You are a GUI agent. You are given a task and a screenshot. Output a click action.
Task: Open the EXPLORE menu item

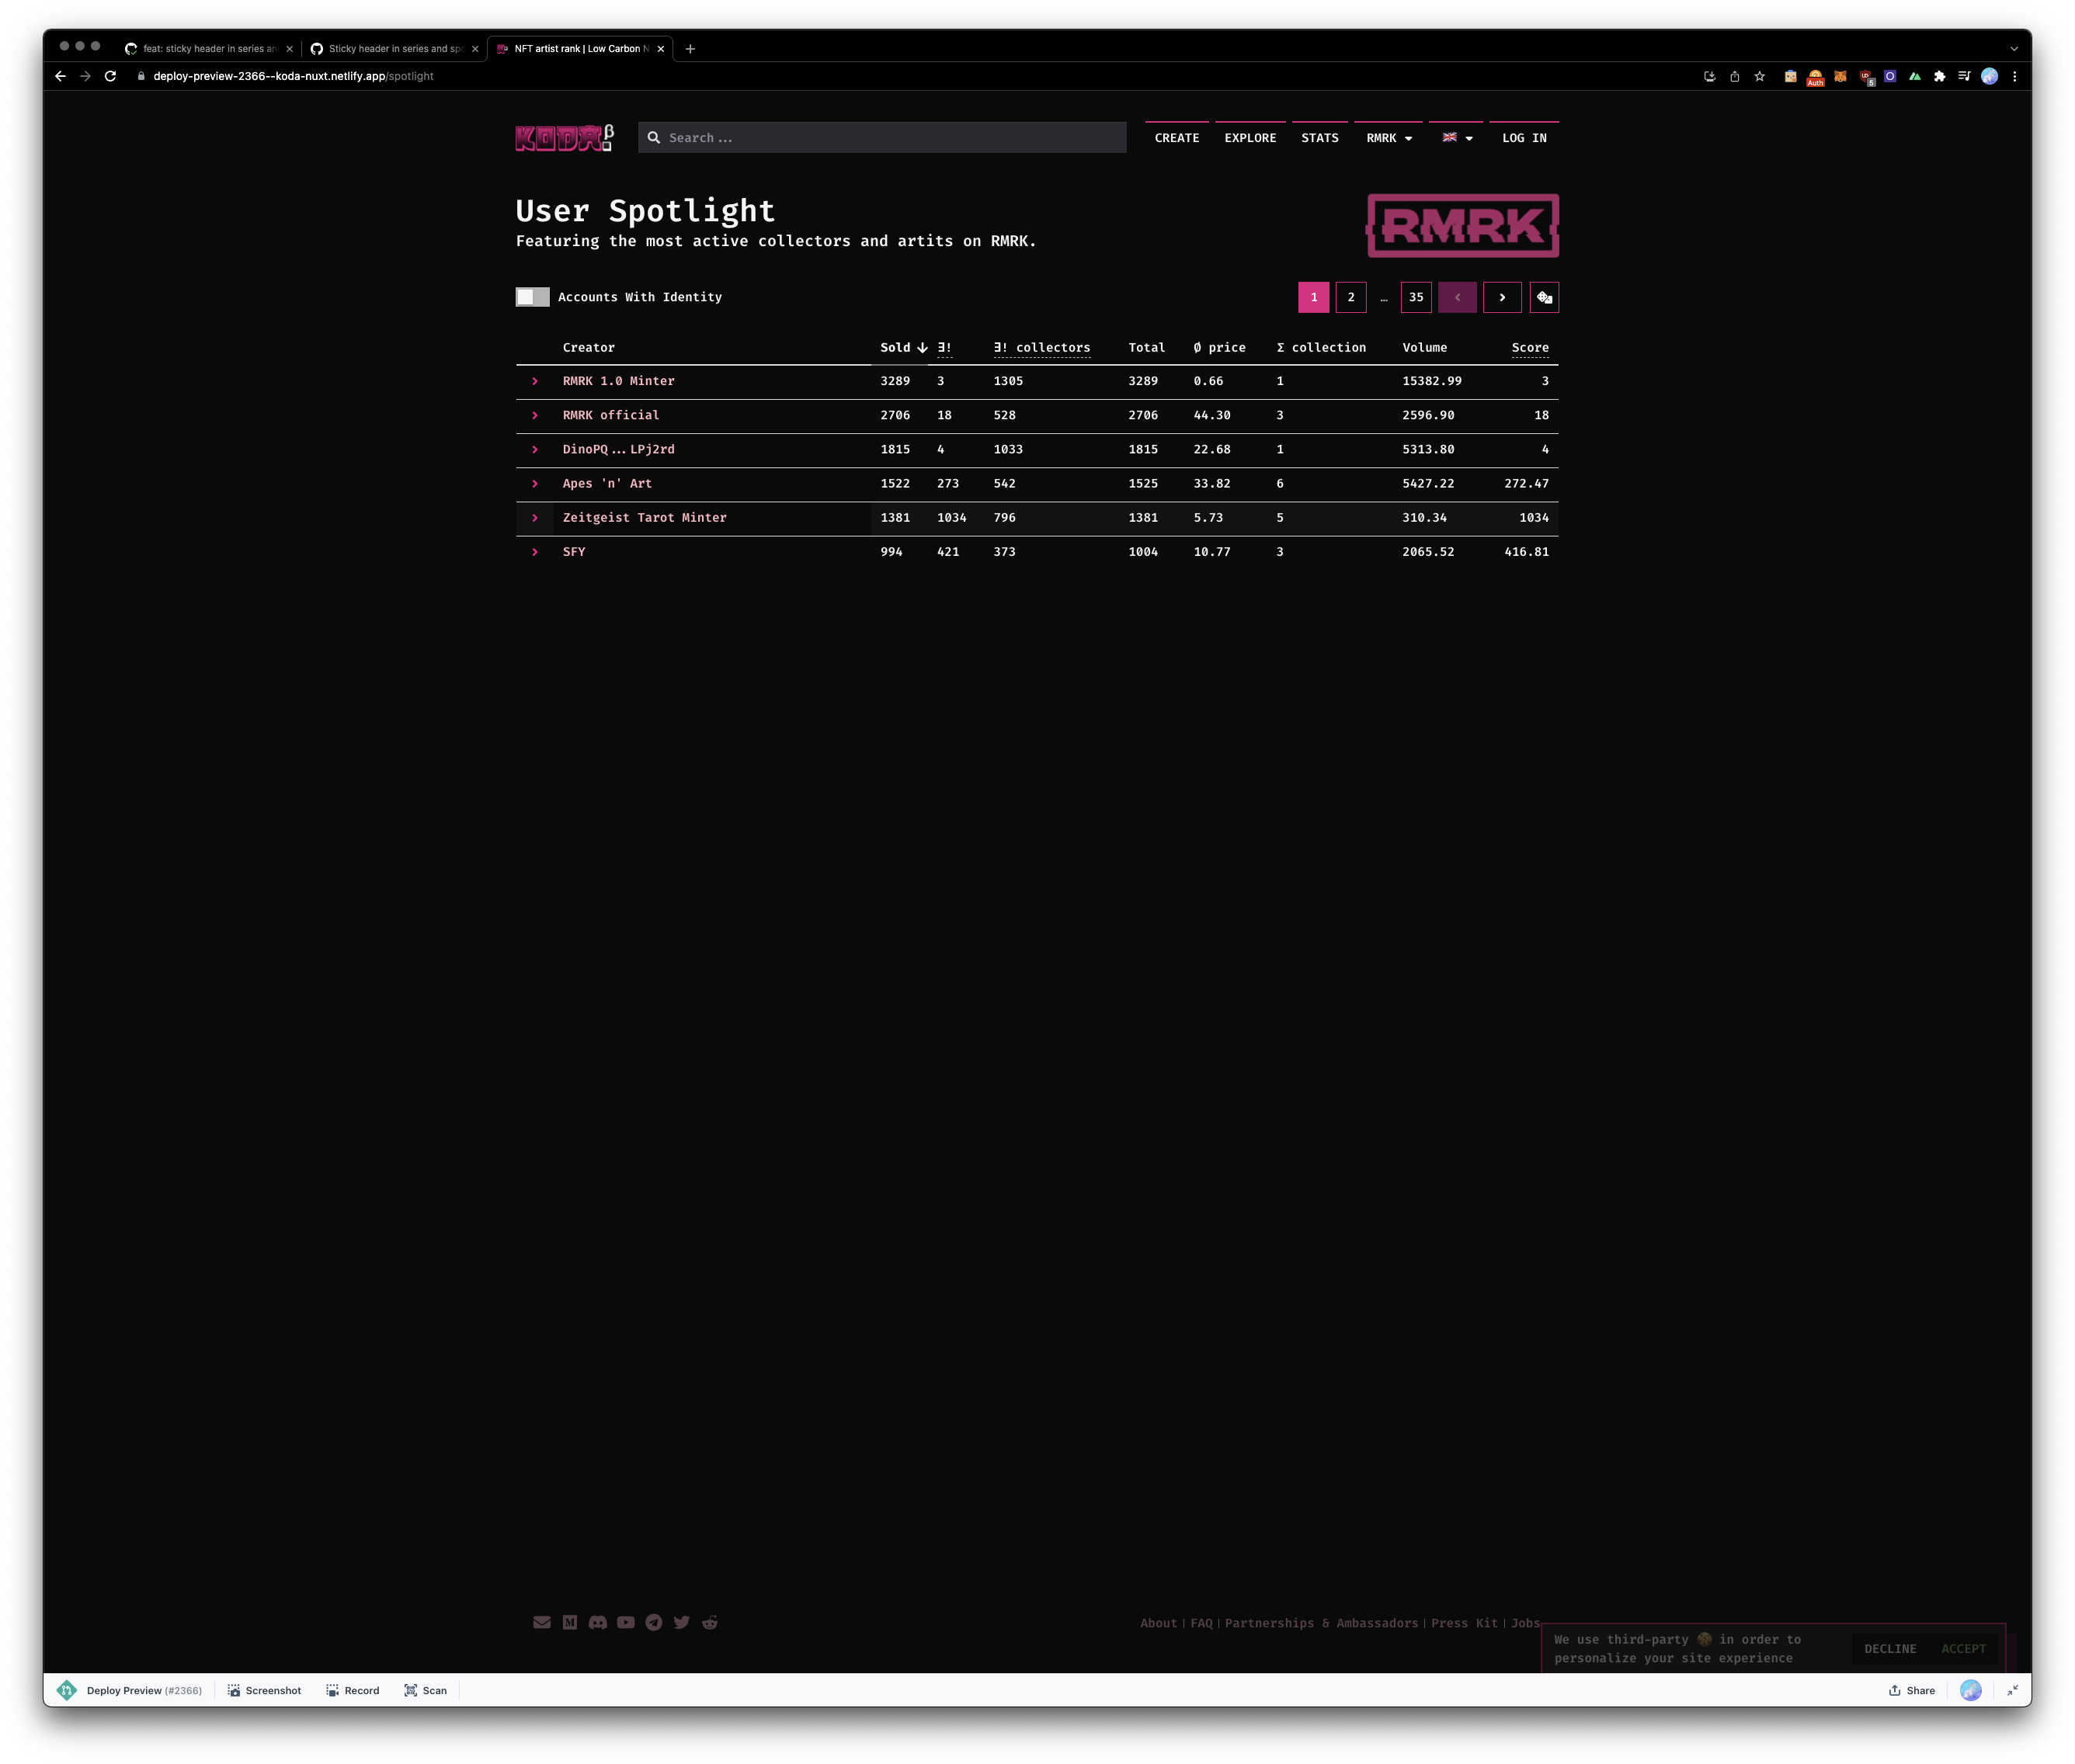1250,138
